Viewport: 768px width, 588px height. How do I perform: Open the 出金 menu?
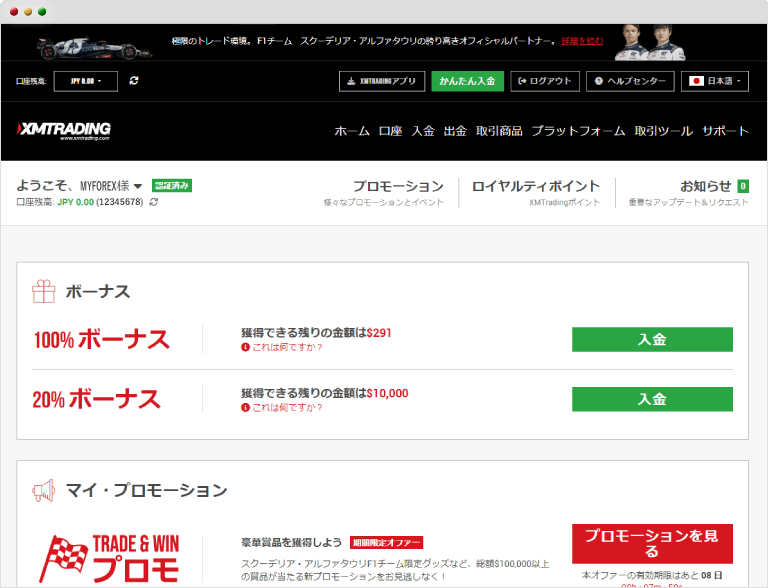coord(455,131)
